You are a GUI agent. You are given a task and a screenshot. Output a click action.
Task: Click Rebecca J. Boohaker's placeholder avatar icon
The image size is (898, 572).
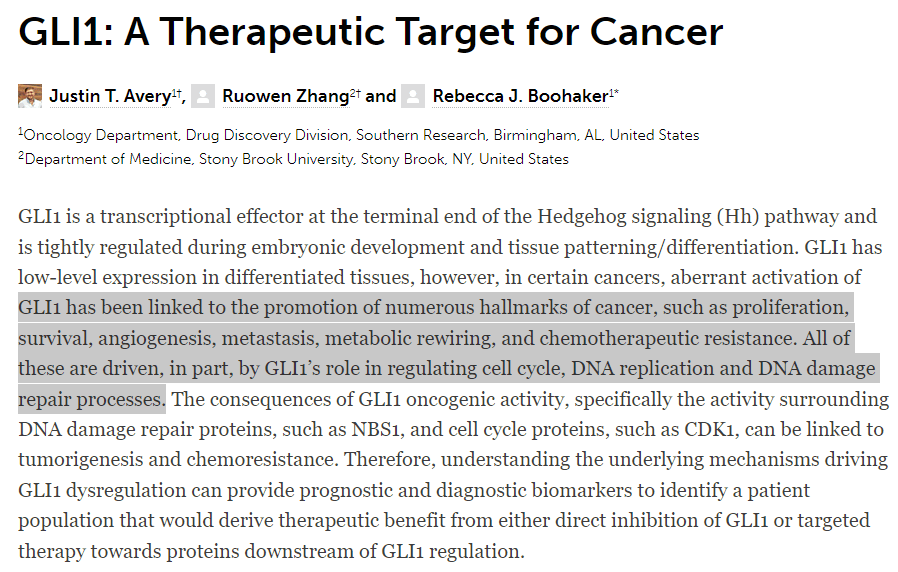[414, 96]
